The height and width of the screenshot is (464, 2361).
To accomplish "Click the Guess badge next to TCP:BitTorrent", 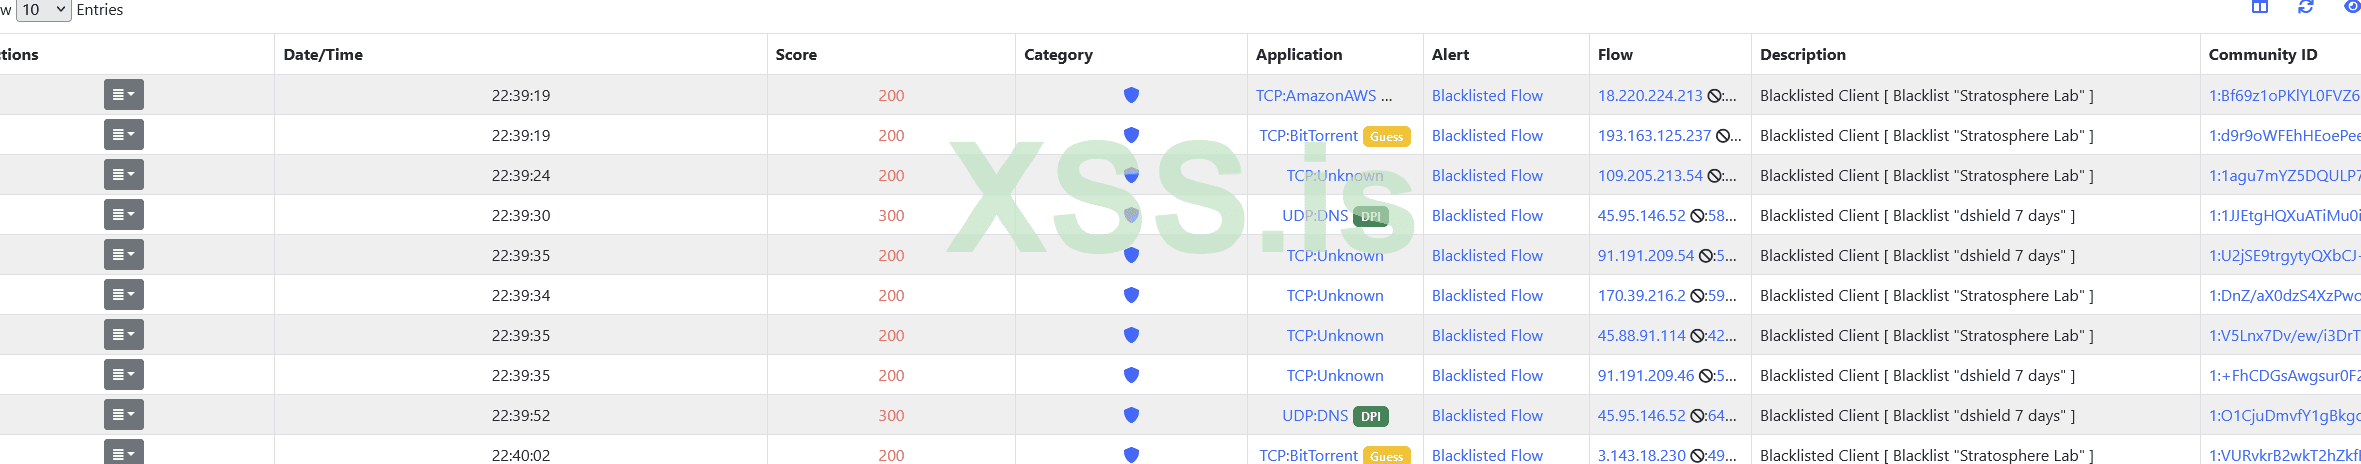I will click(x=1386, y=137).
